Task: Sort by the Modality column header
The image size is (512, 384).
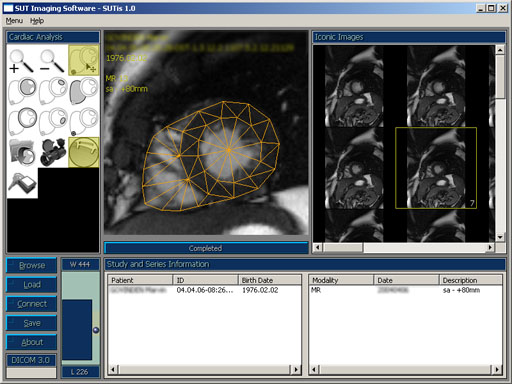Action: pos(341,280)
